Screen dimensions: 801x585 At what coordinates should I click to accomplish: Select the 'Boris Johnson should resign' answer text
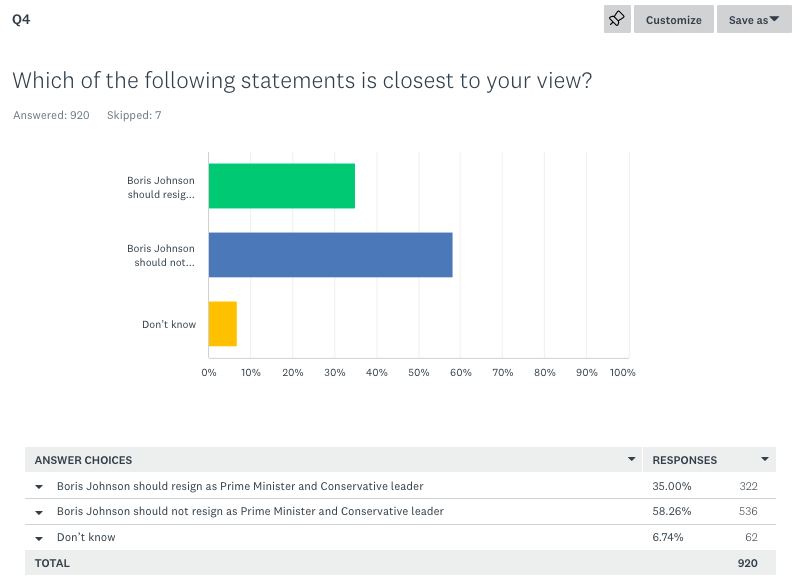click(x=240, y=486)
